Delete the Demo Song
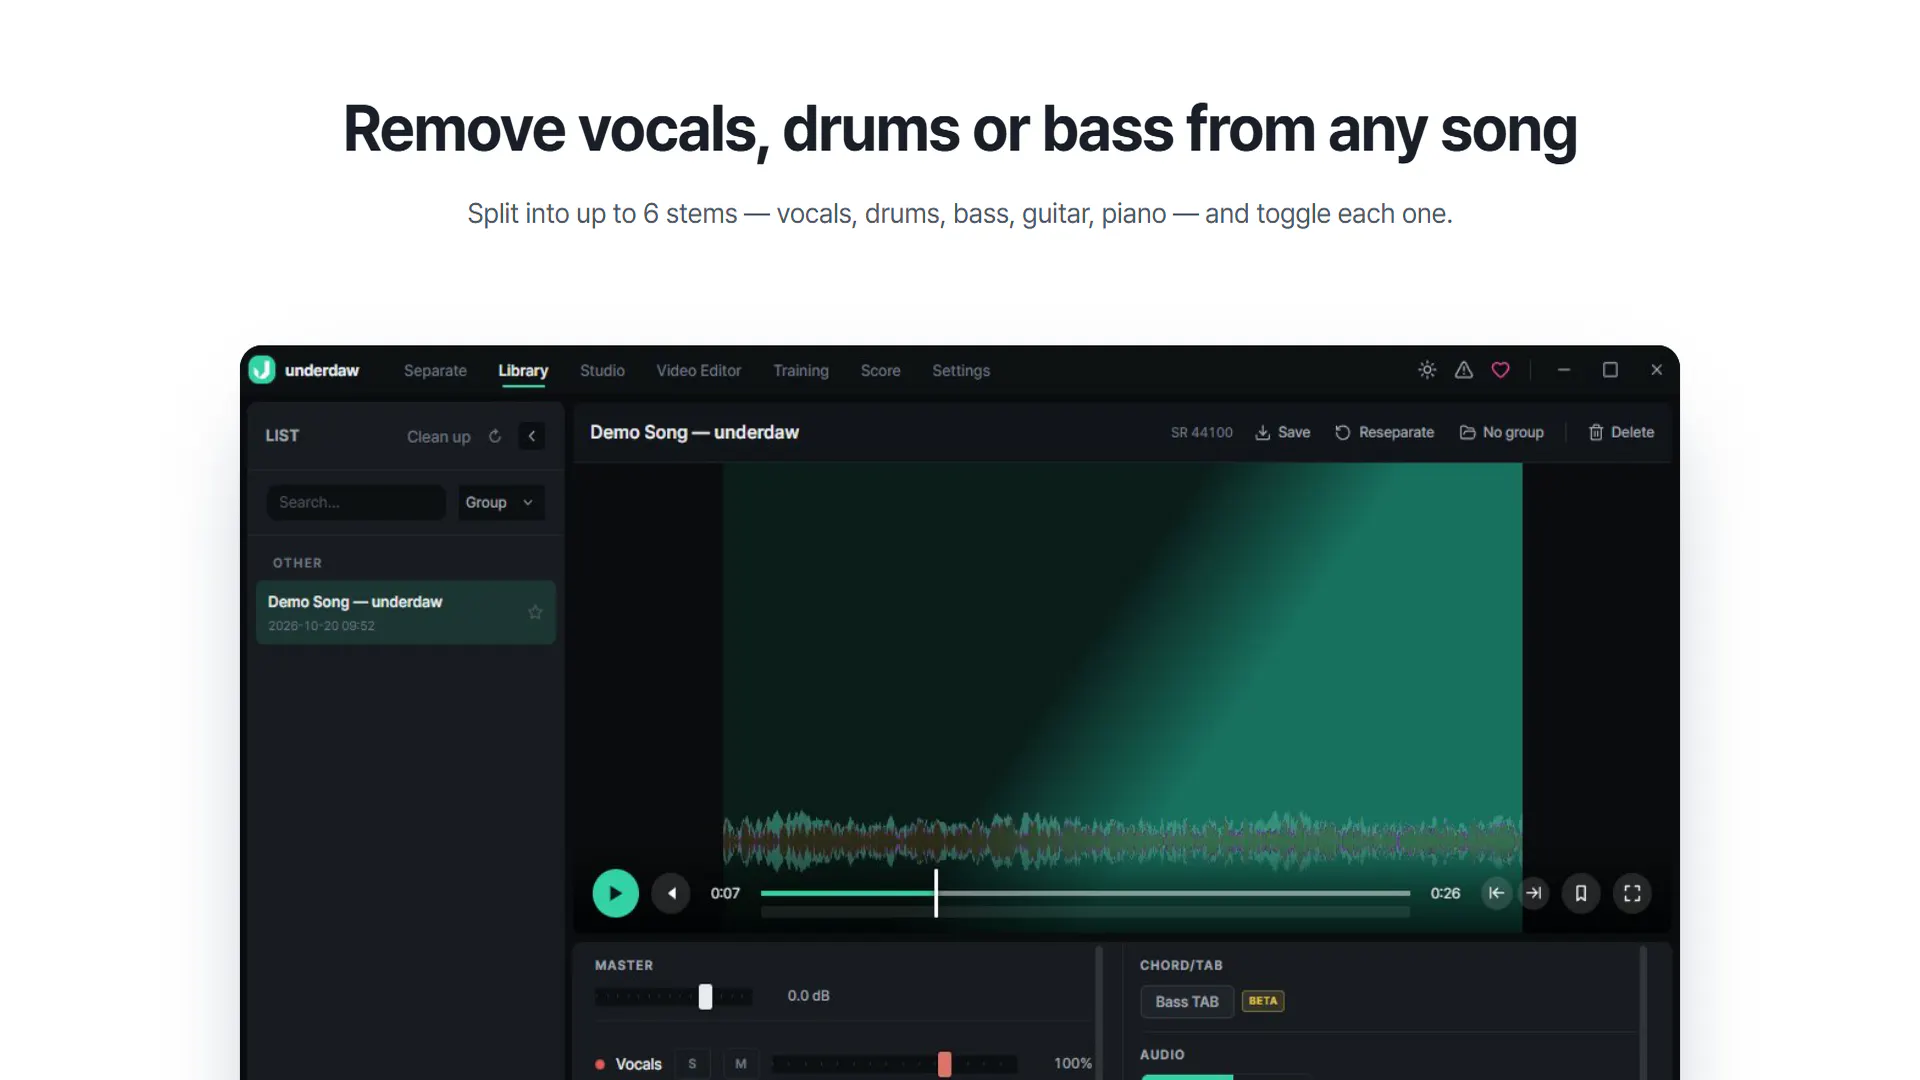1920x1080 pixels. [1621, 432]
